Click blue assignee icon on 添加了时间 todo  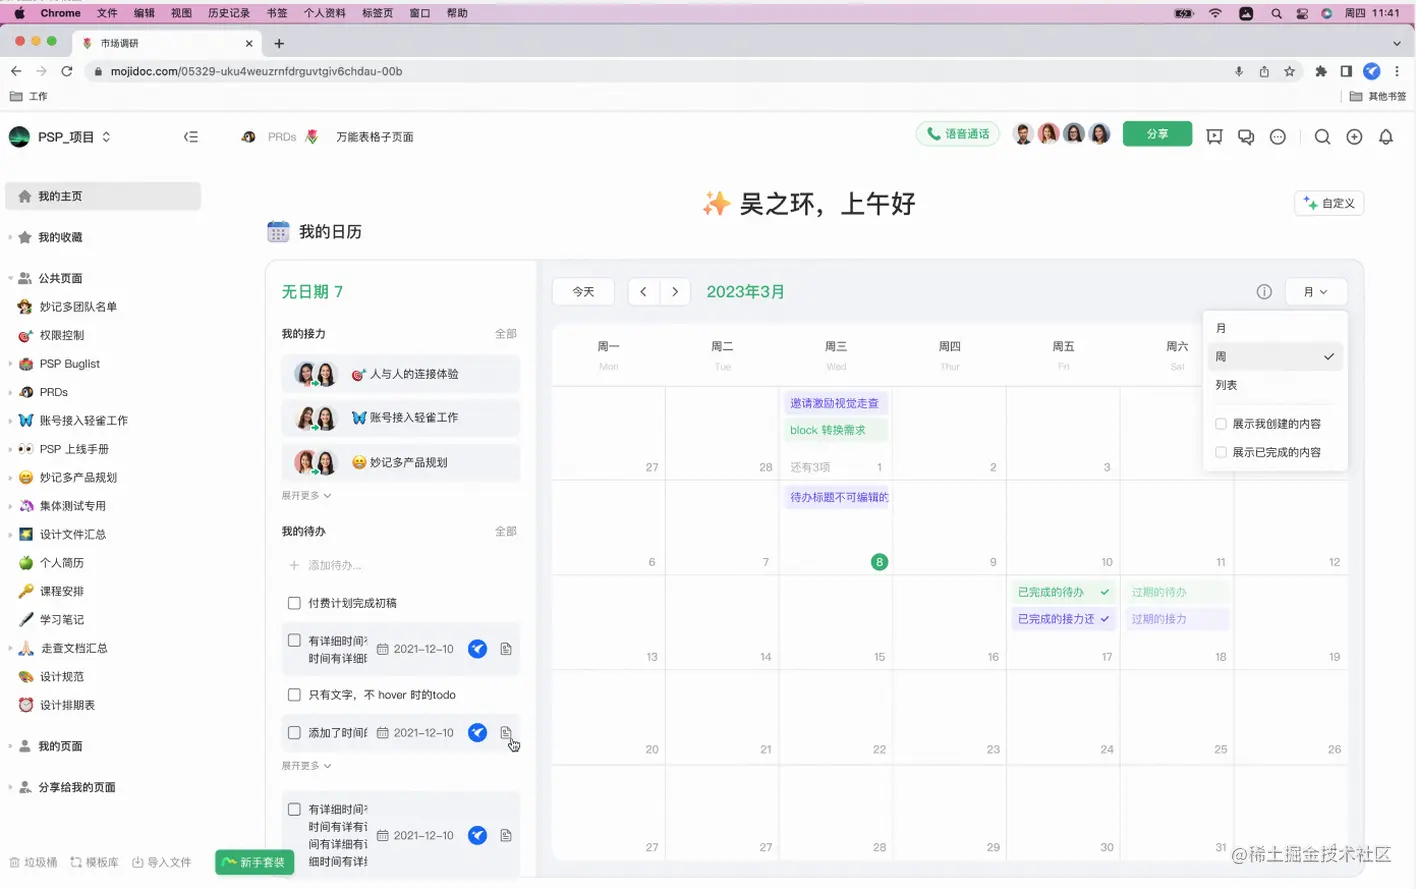[478, 733]
